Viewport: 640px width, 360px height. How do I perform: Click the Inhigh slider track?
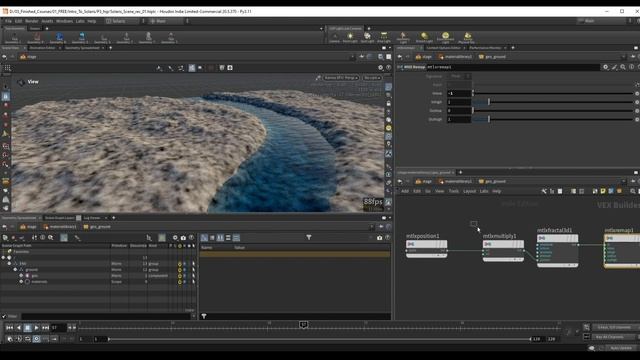(552, 102)
